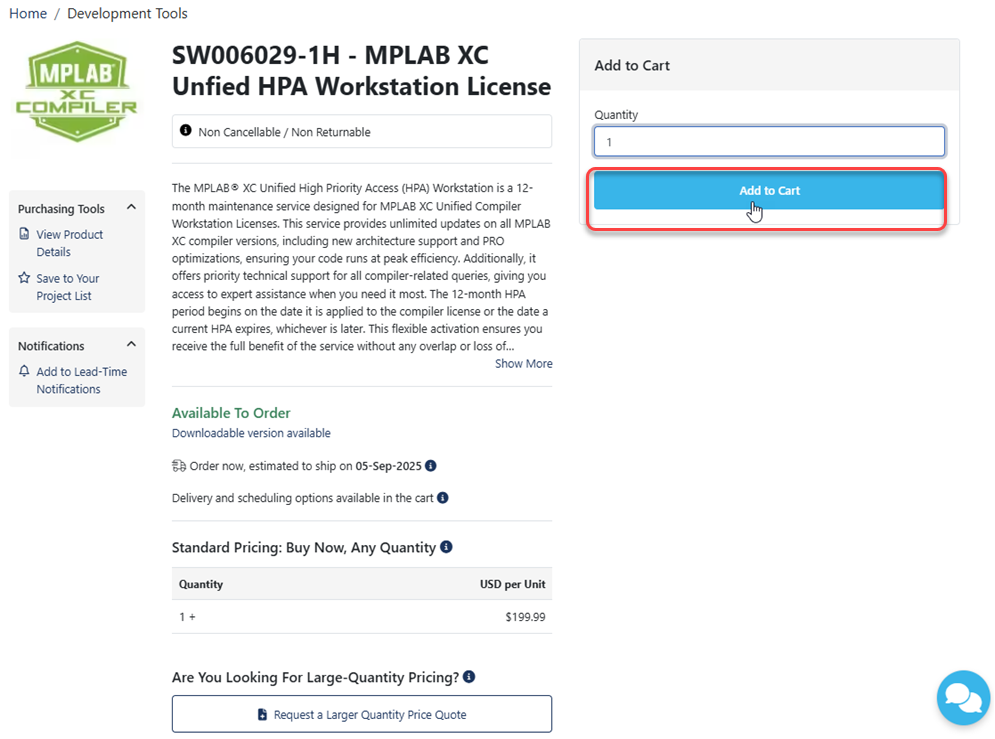Open the chat bubble support icon
The height and width of the screenshot is (739, 995).
[x=963, y=697]
